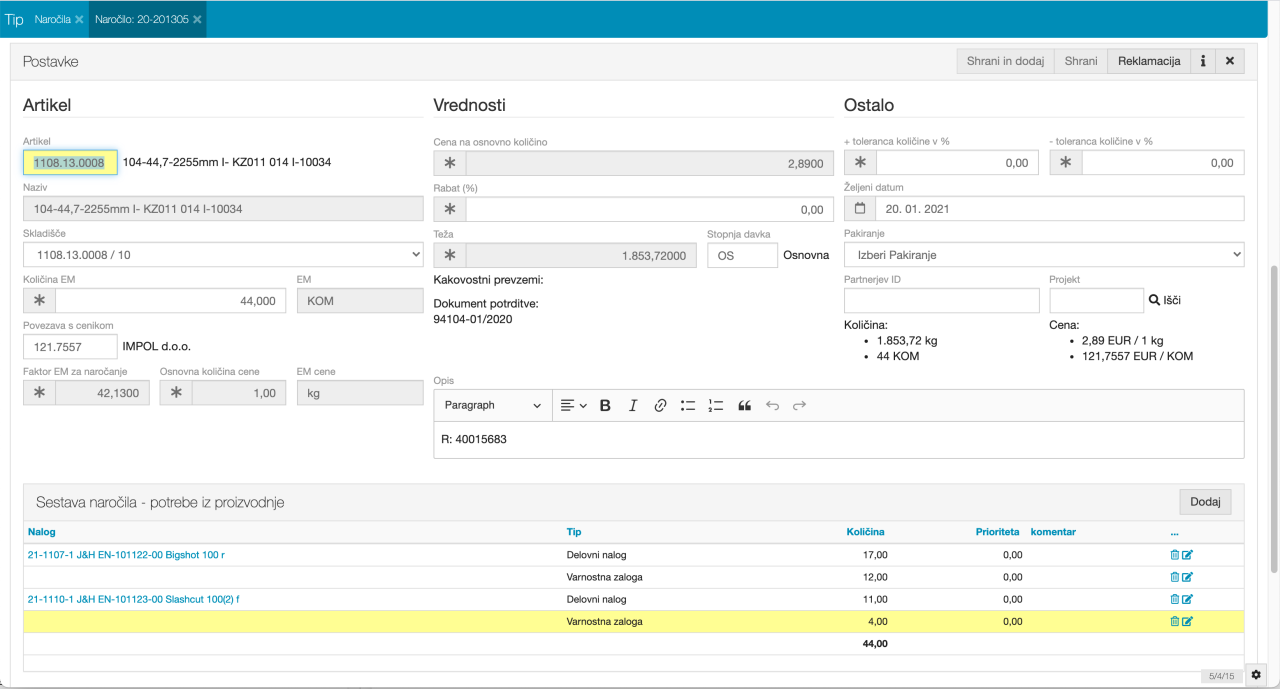Select the Naročilo: 20-201305 tab

(x=141, y=19)
